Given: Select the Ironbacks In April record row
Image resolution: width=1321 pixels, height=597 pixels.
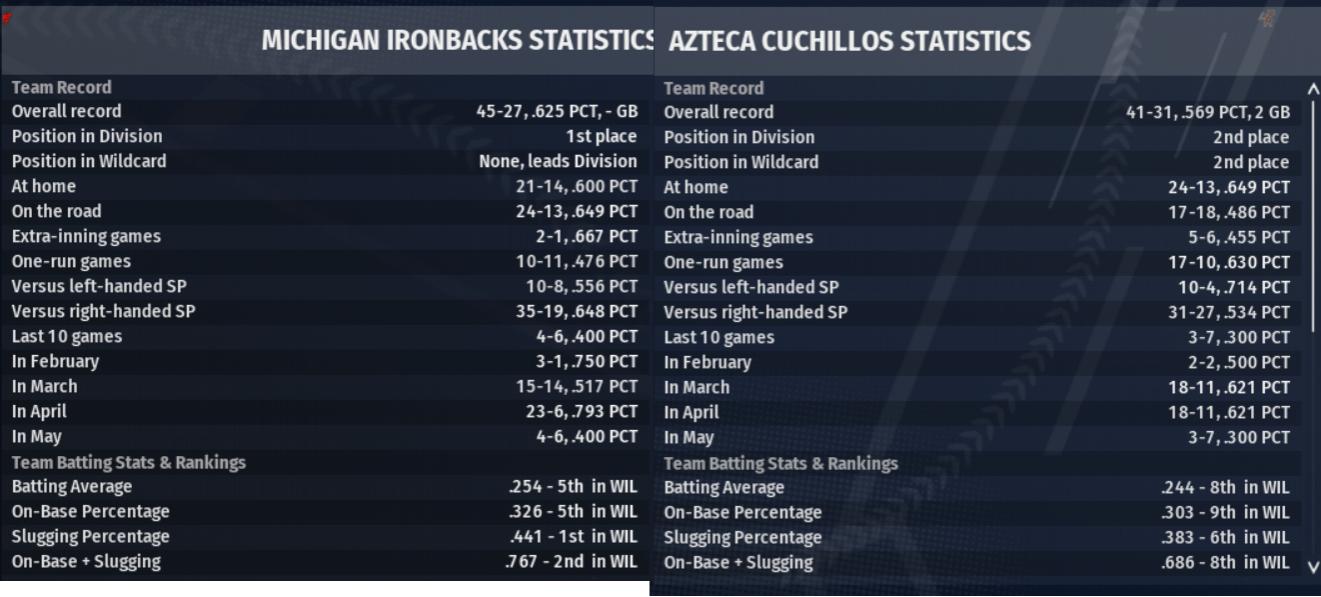Looking at the screenshot, I should (324, 411).
